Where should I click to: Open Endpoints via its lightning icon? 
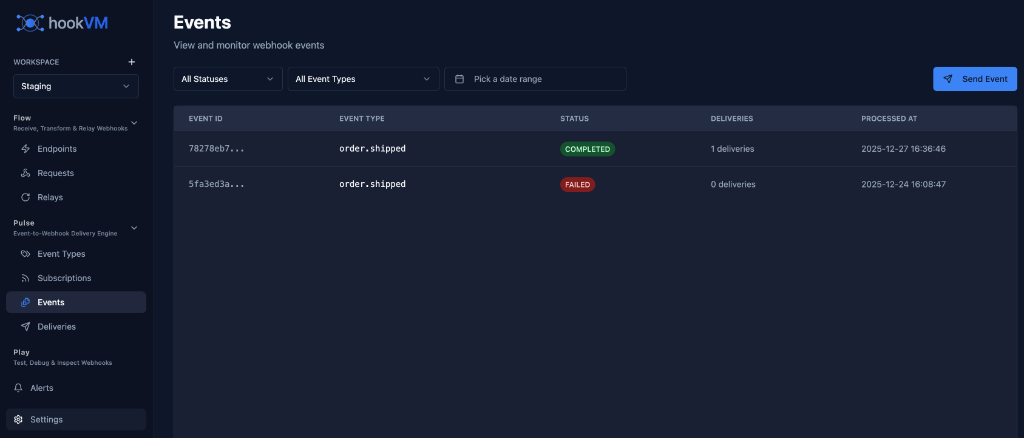point(26,149)
